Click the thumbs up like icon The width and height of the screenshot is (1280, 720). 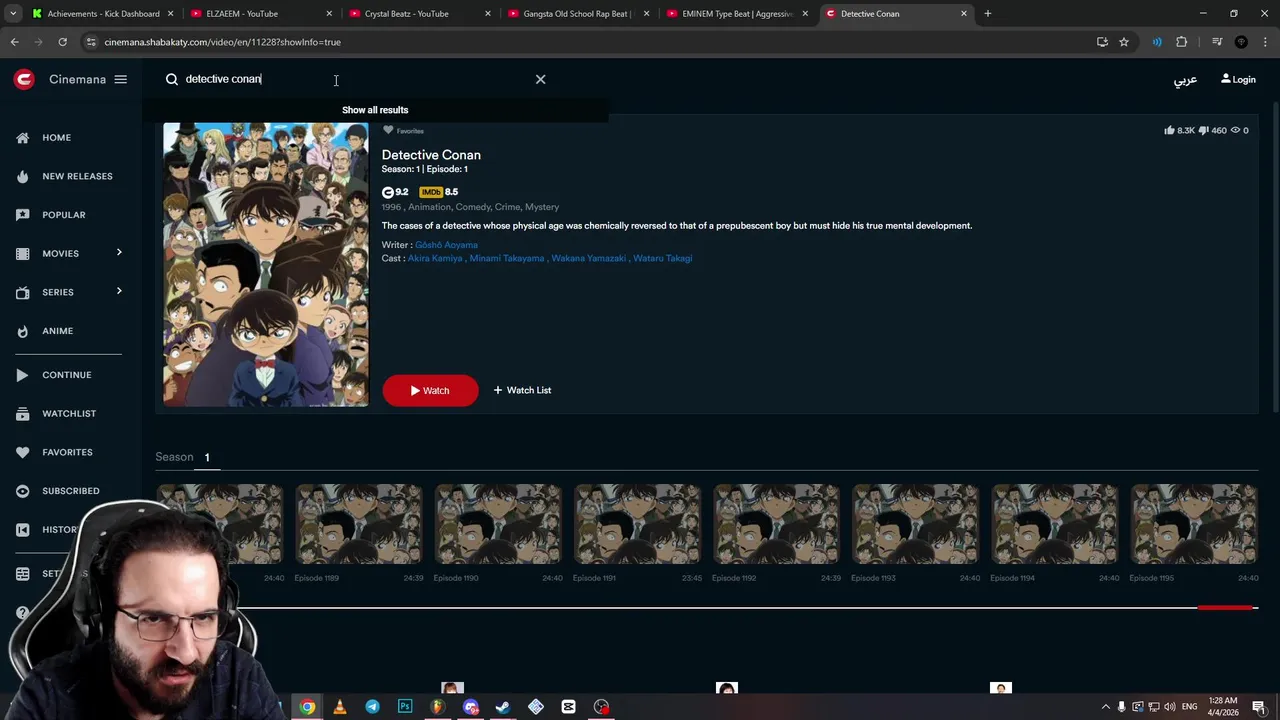point(1169,130)
